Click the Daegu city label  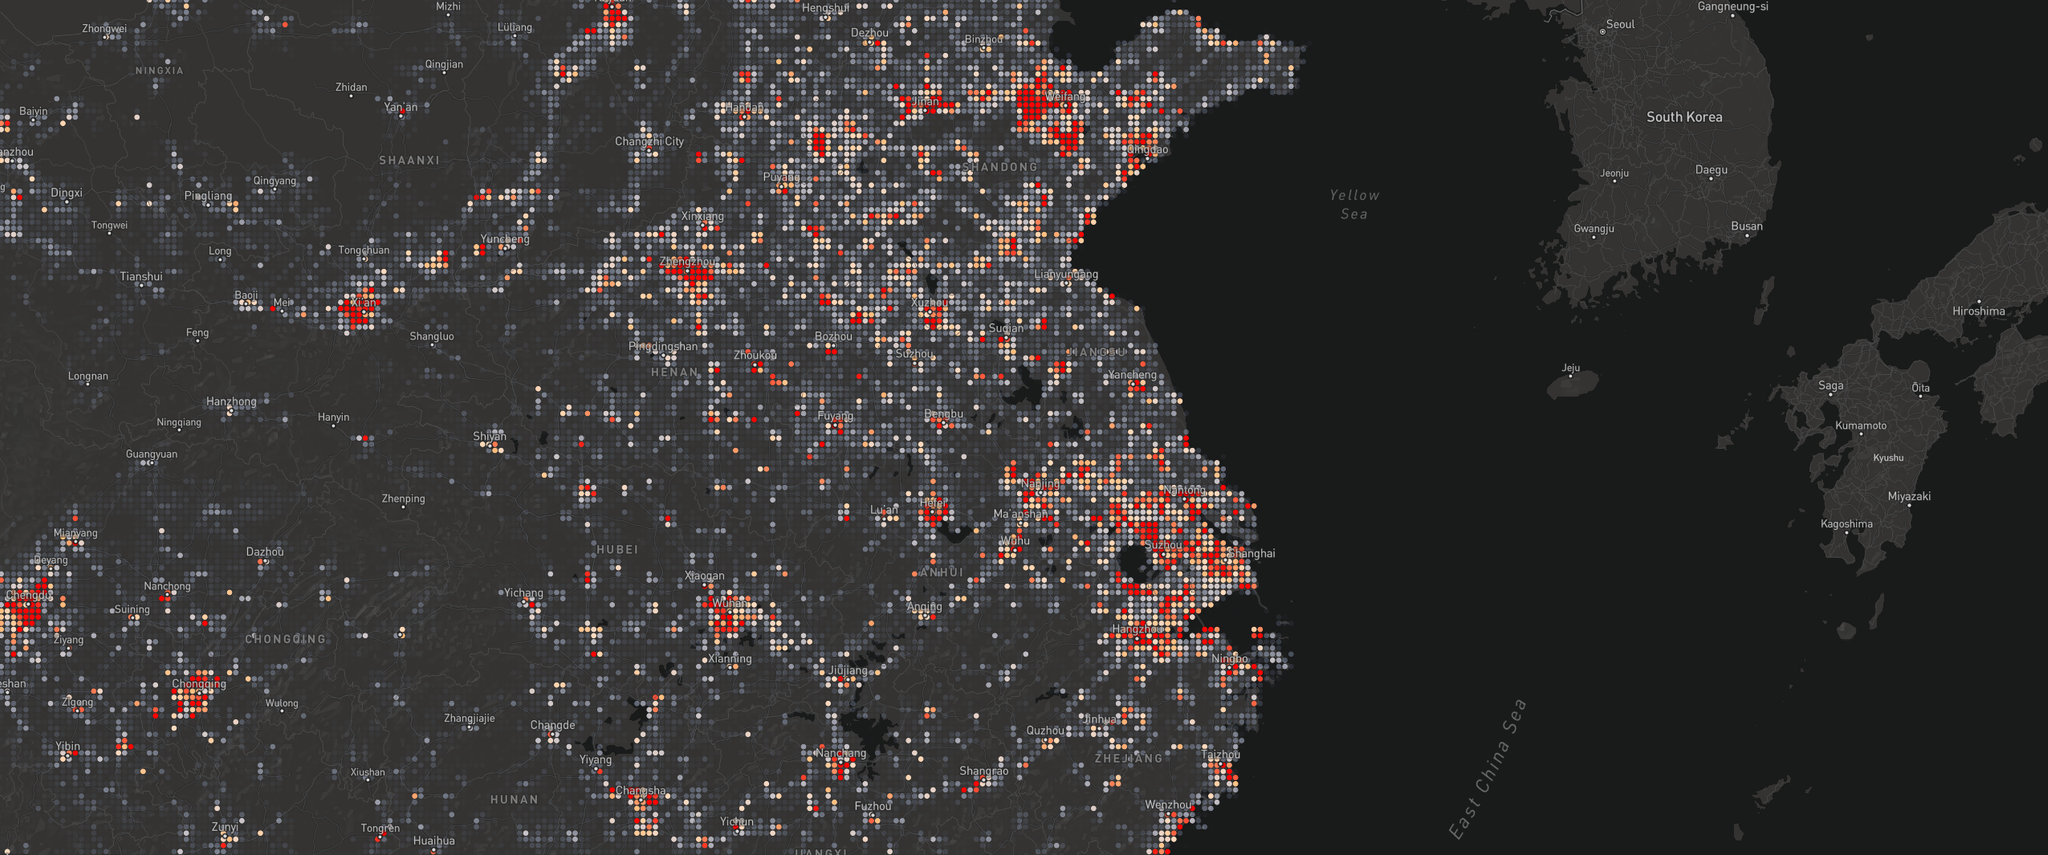click(1711, 170)
